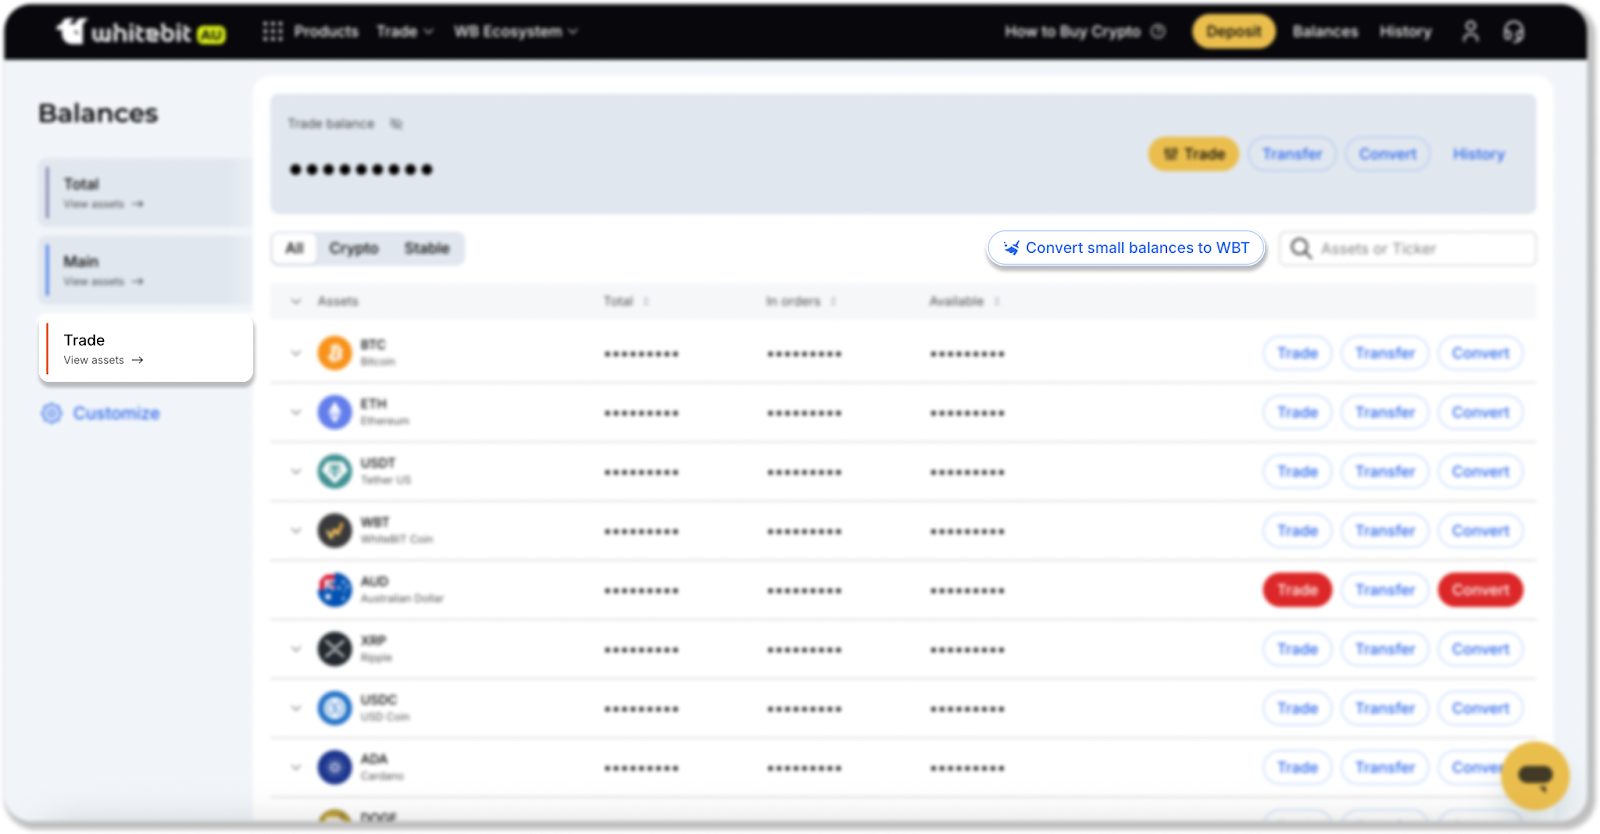Image resolution: width=1600 pixels, height=834 pixels.
Task: Toggle trade balance visibility eye icon
Action: click(x=396, y=124)
